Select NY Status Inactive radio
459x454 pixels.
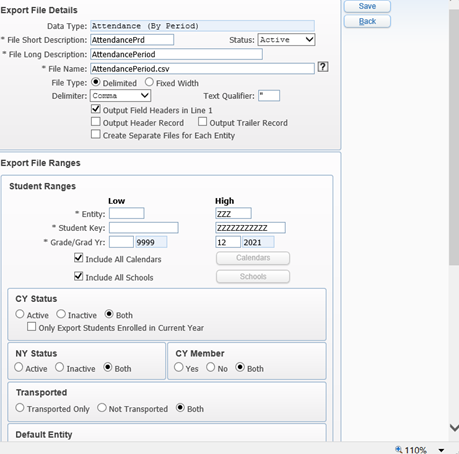pos(59,367)
